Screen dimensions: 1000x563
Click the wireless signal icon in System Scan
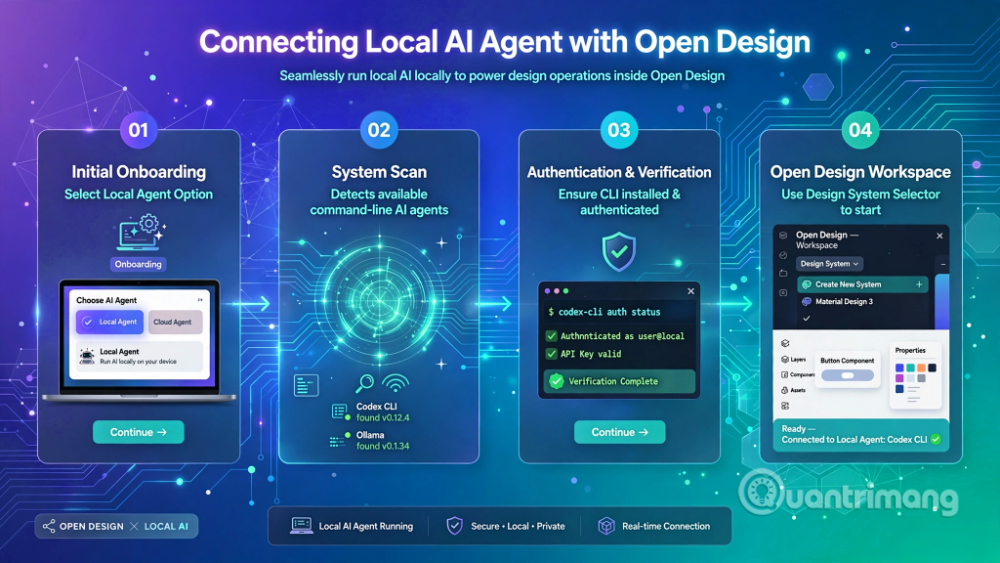pos(395,383)
